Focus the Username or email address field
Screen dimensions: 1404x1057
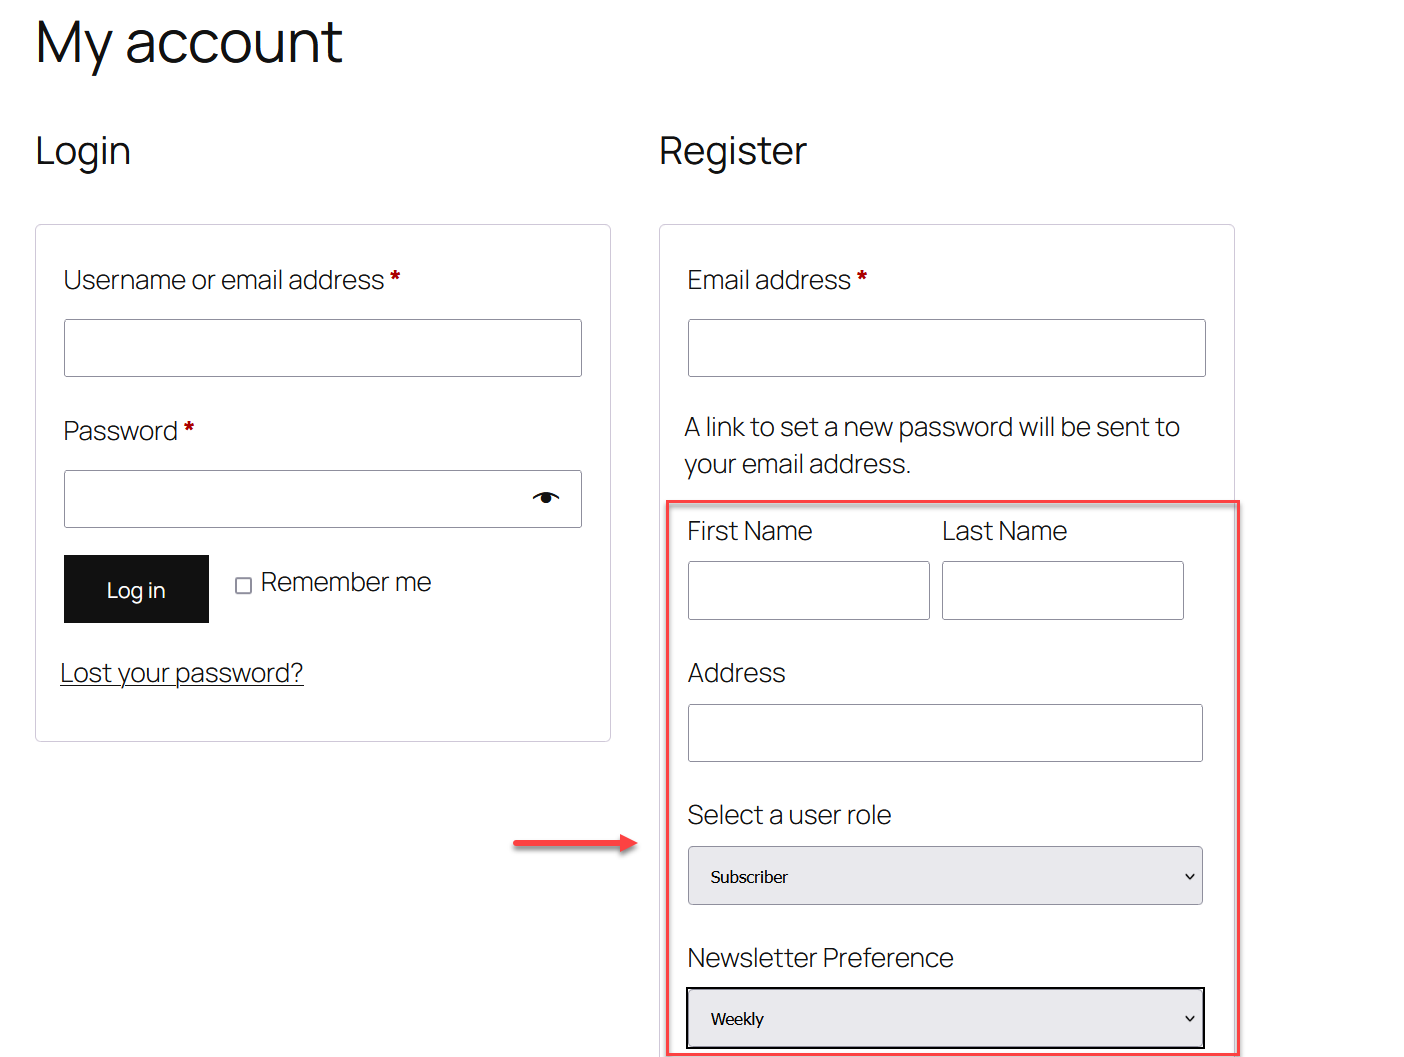[x=322, y=348]
